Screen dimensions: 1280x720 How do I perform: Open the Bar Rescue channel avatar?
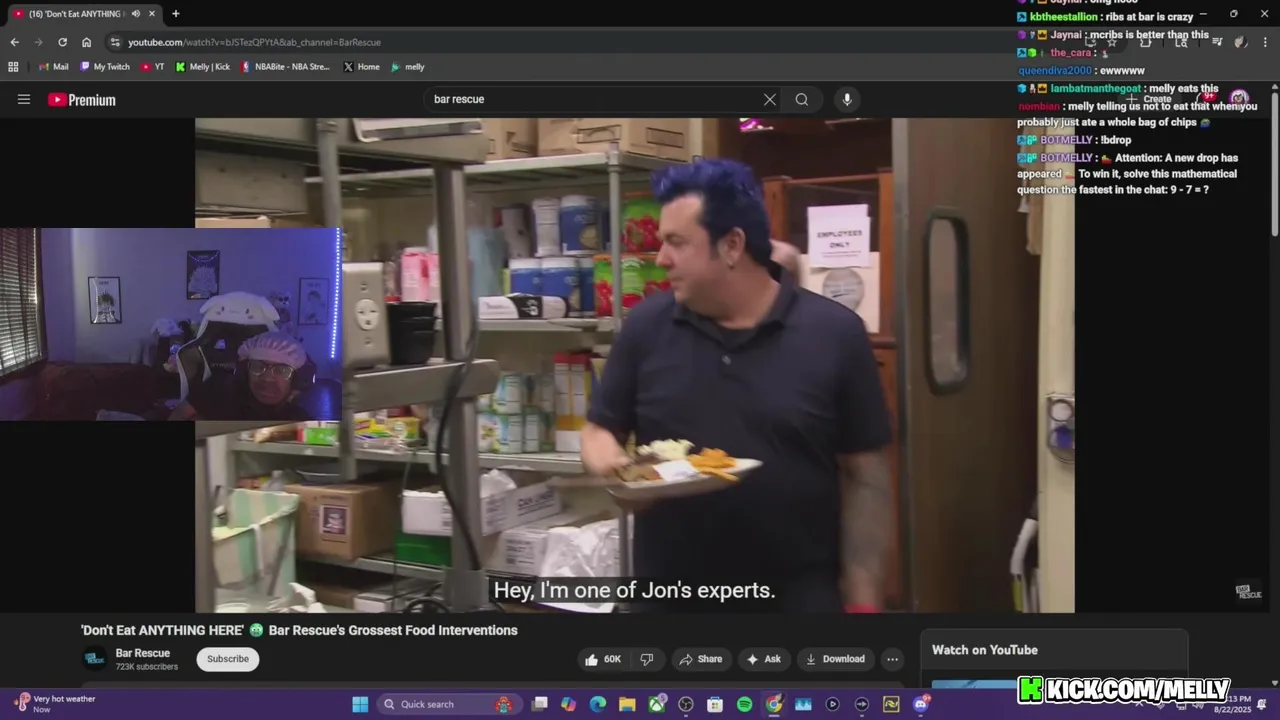(94, 659)
